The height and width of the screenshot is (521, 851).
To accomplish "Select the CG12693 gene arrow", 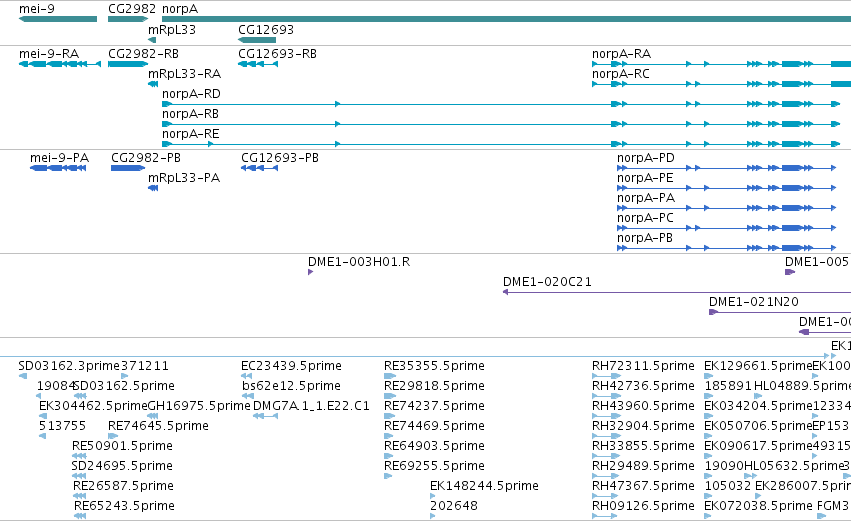I will coord(257,40).
